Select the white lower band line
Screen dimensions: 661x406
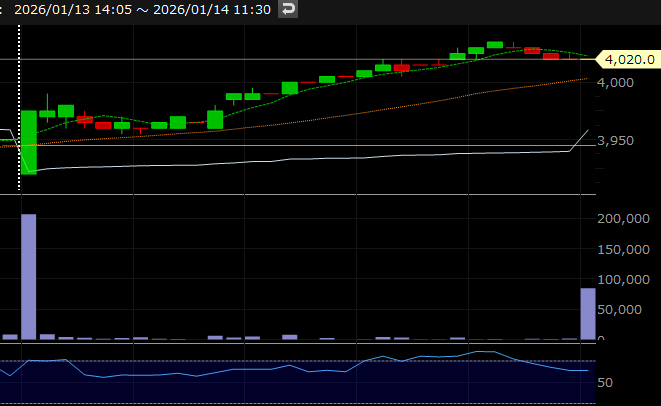(x=300, y=160)
